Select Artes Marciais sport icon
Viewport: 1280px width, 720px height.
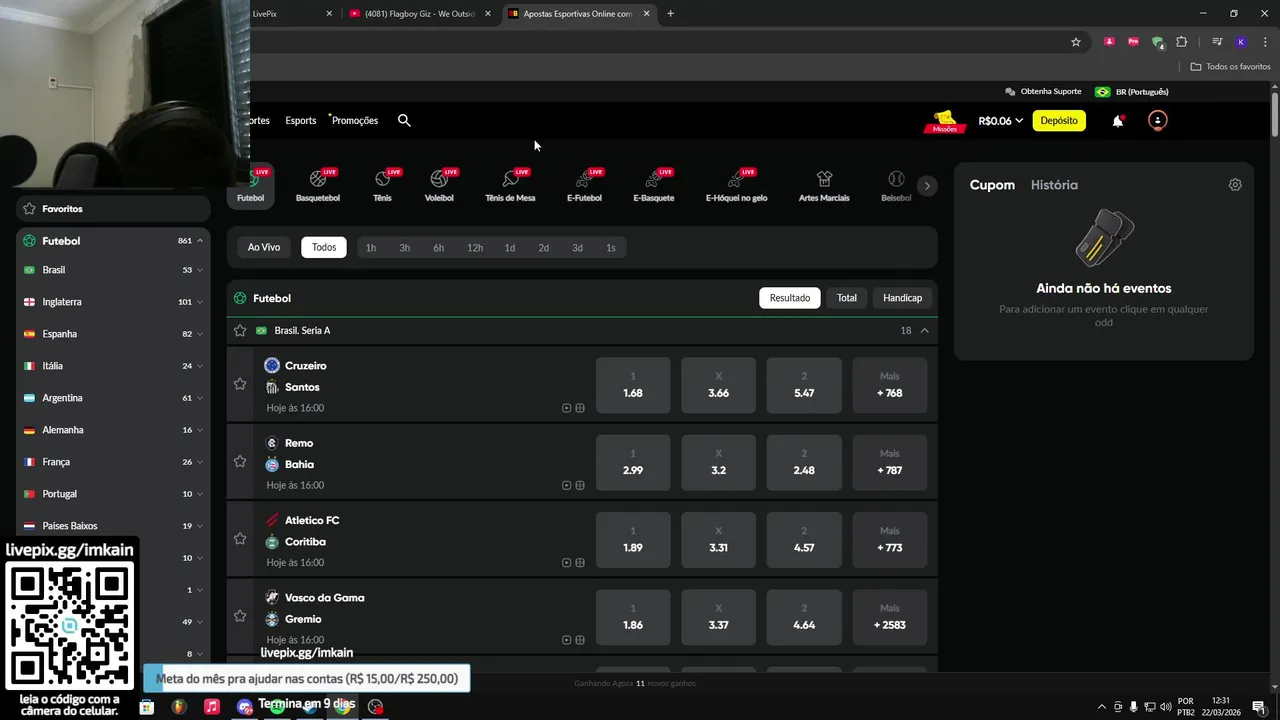[824, 185]
